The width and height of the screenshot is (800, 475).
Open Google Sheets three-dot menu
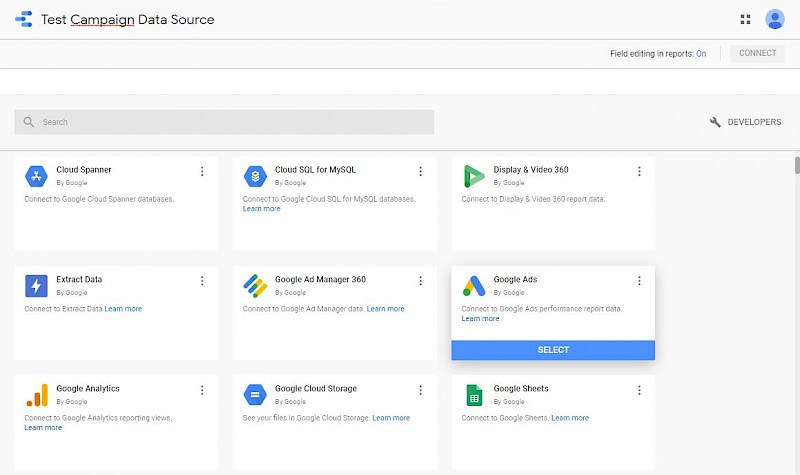[639, 390]
